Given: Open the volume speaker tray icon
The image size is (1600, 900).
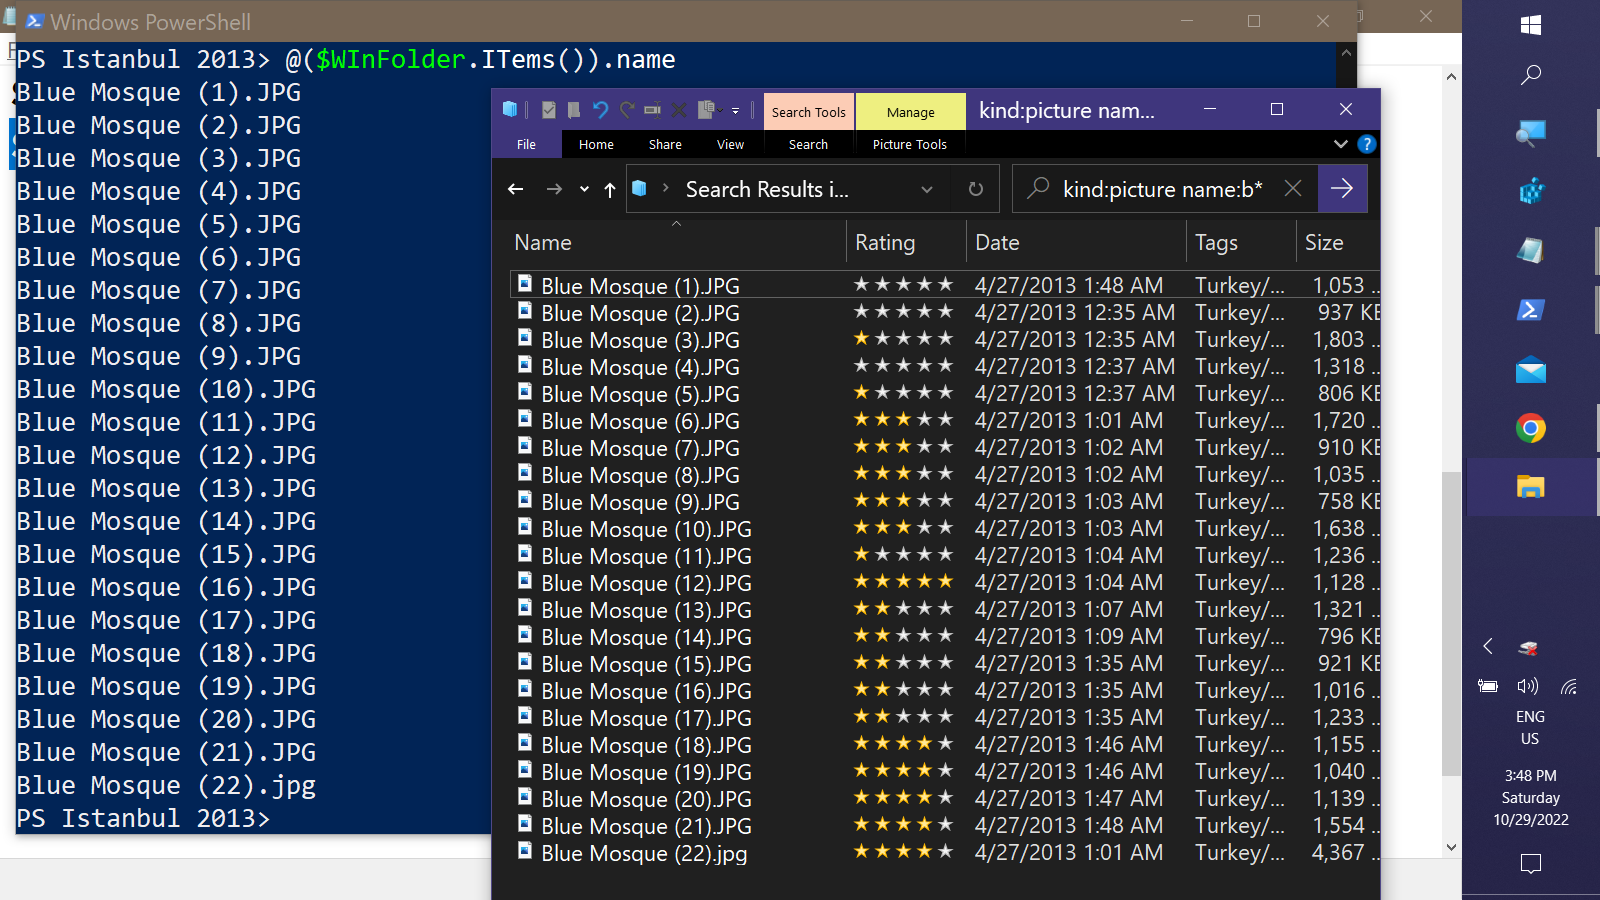Looking at the screenshot, I should click(1527, 686).
